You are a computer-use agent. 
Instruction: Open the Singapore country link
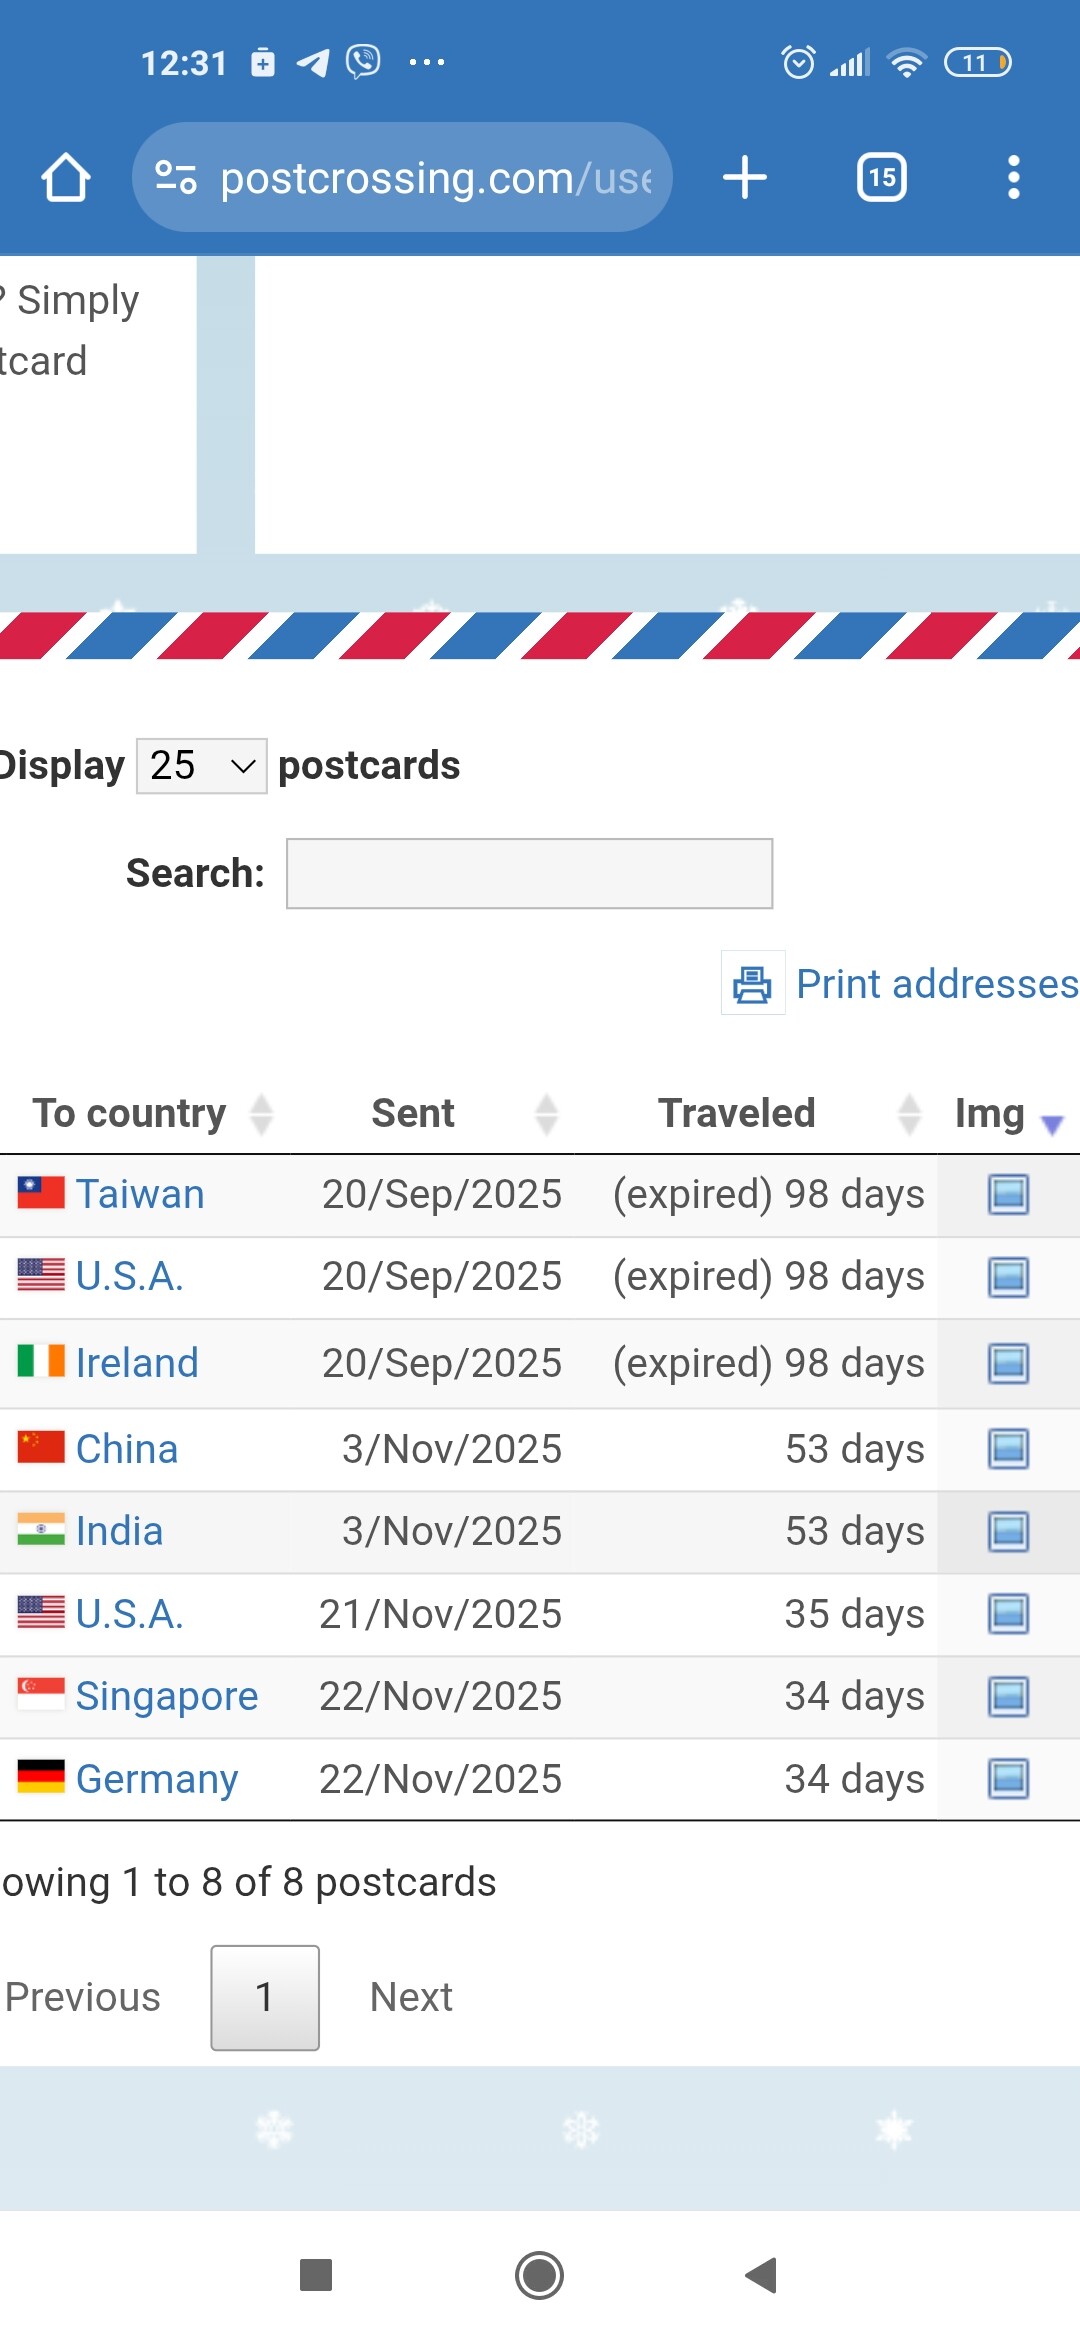point(167,1696)
